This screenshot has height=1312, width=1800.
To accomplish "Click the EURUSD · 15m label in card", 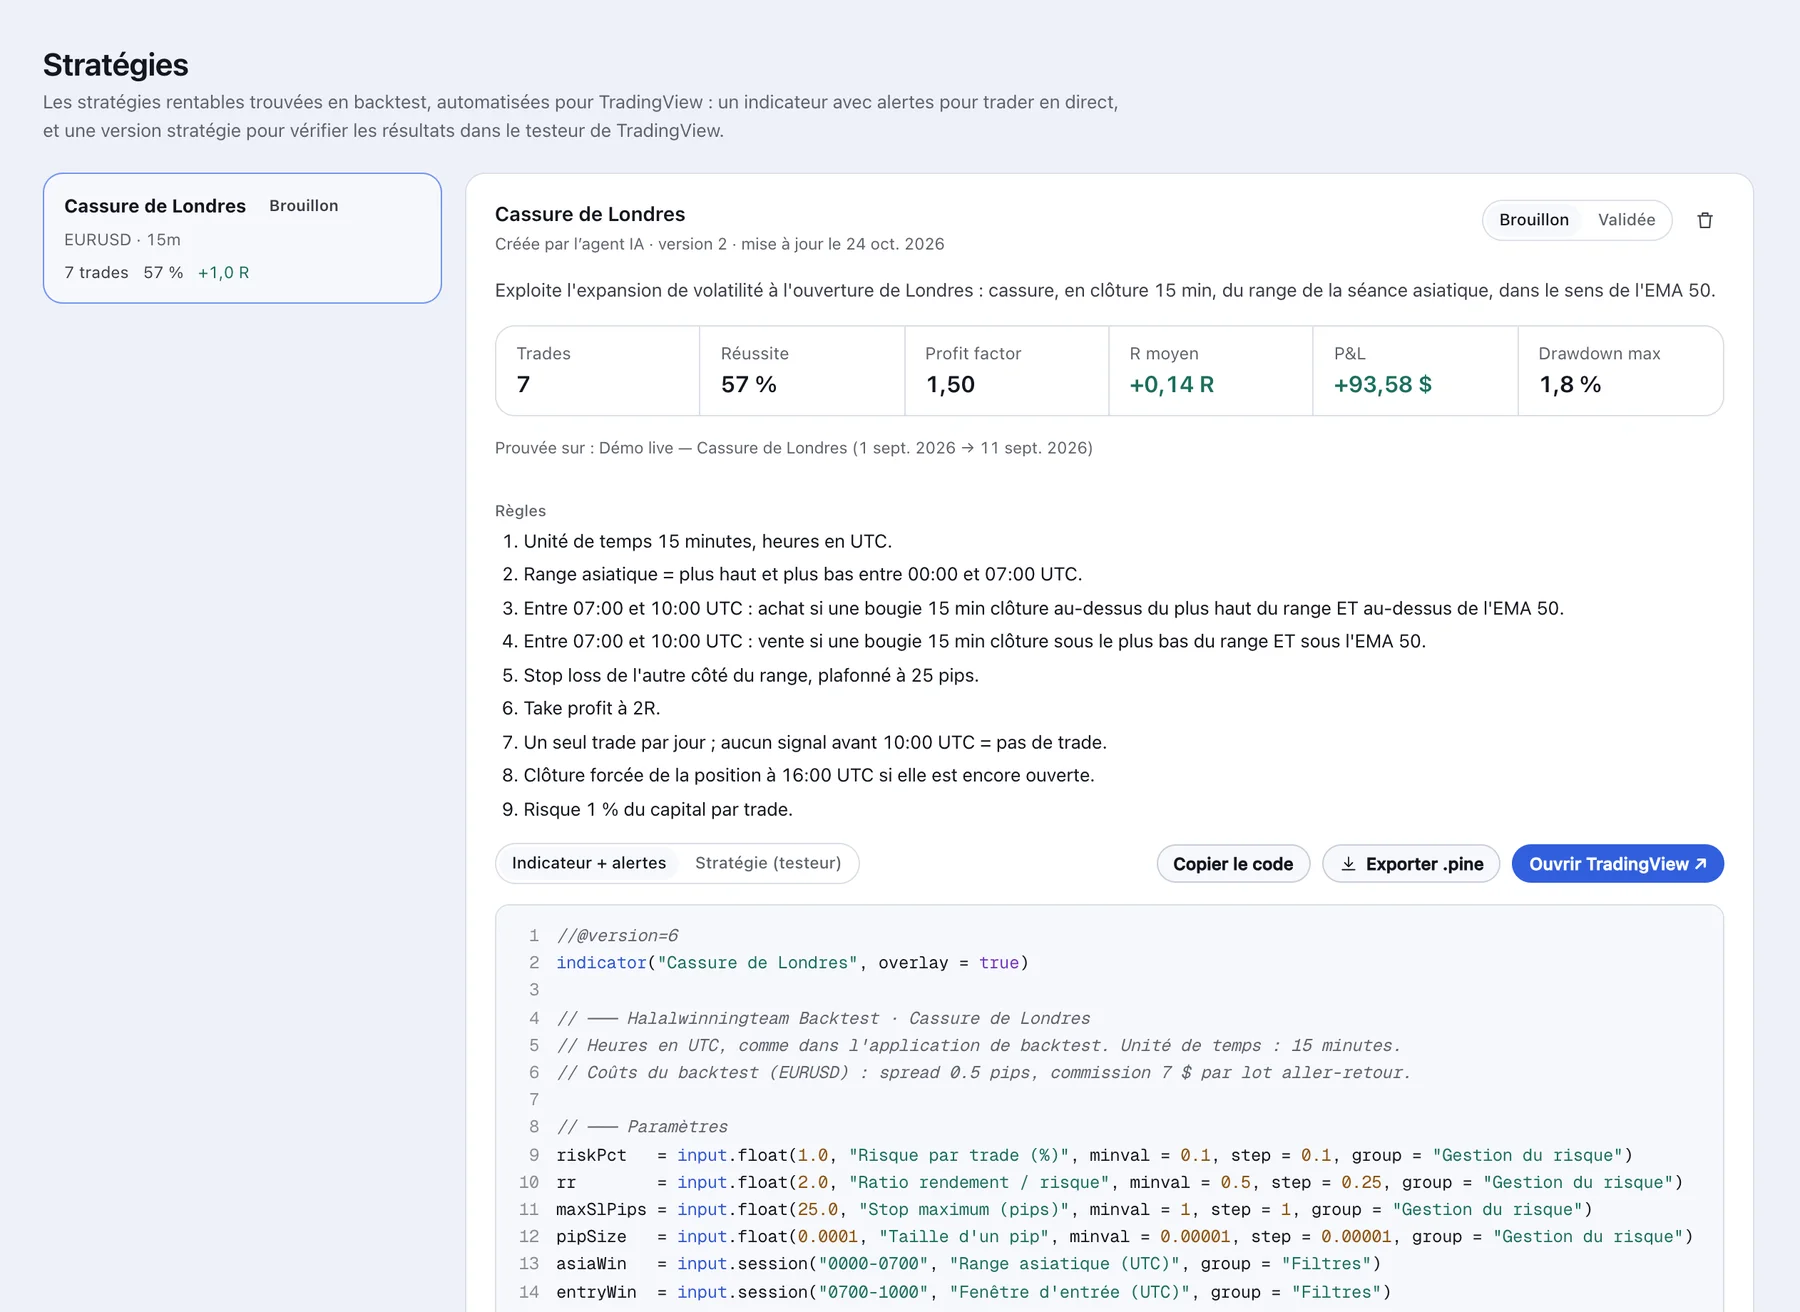I will [x=122, y=240].
